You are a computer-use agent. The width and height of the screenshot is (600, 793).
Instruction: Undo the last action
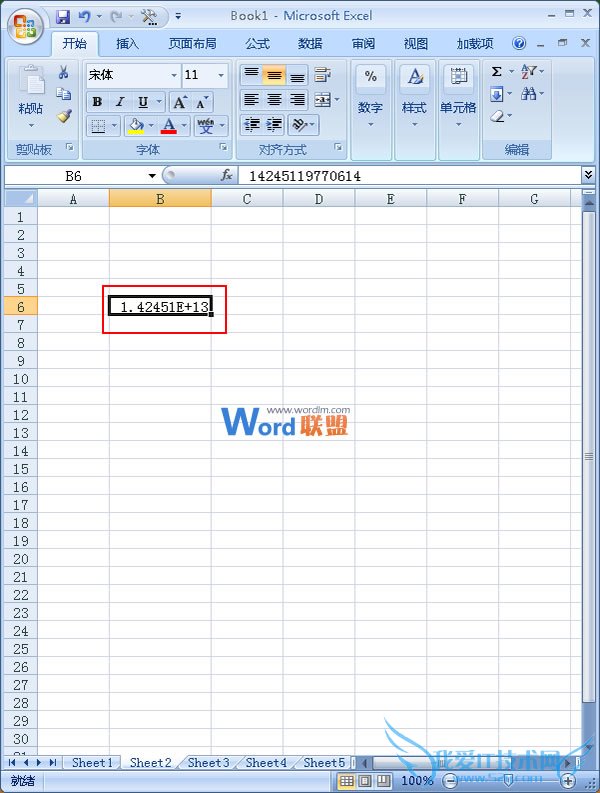click(84, 17)
